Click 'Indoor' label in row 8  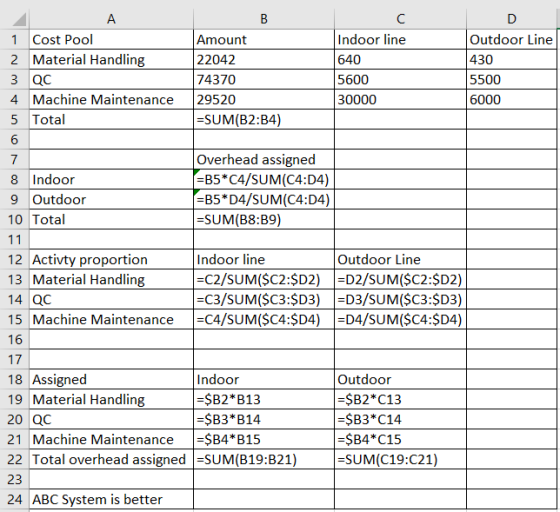(111, 179)
